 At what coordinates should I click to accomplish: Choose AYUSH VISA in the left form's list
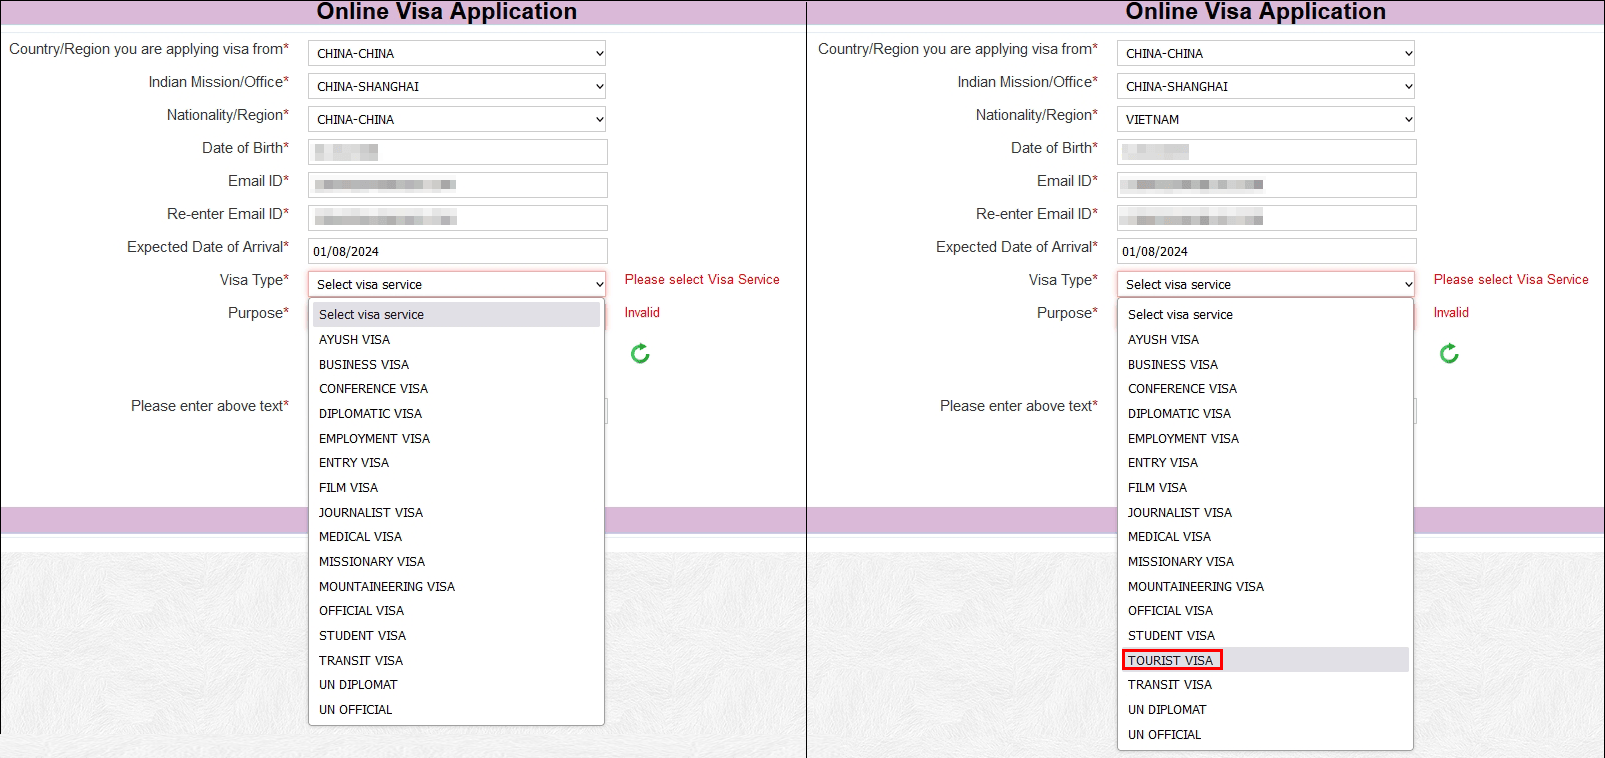tap(355, 340)
